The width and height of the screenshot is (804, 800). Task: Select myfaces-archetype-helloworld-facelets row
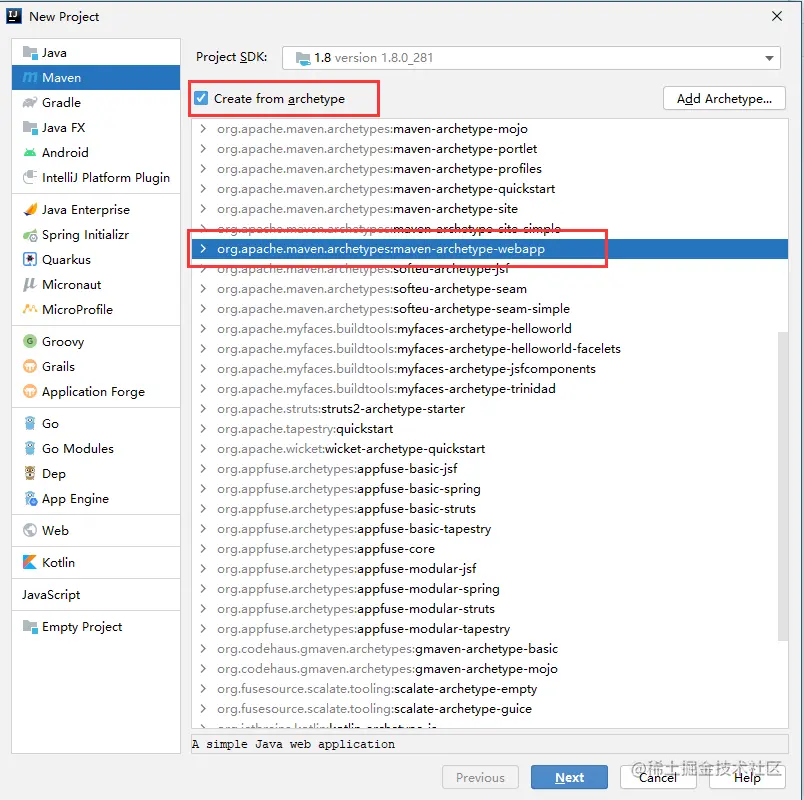[490, 349]
